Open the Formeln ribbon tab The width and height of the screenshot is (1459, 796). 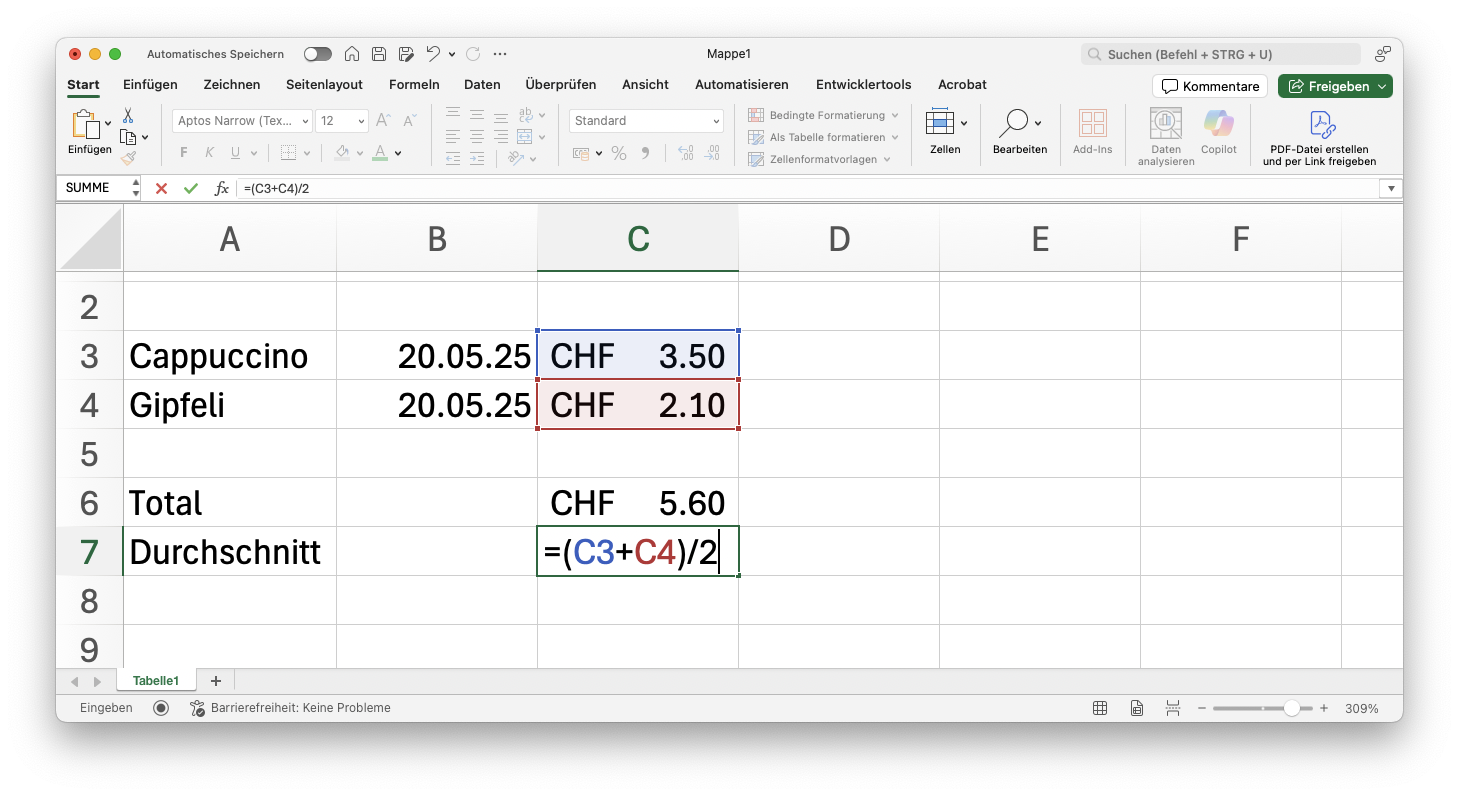(x=414, y=85)
